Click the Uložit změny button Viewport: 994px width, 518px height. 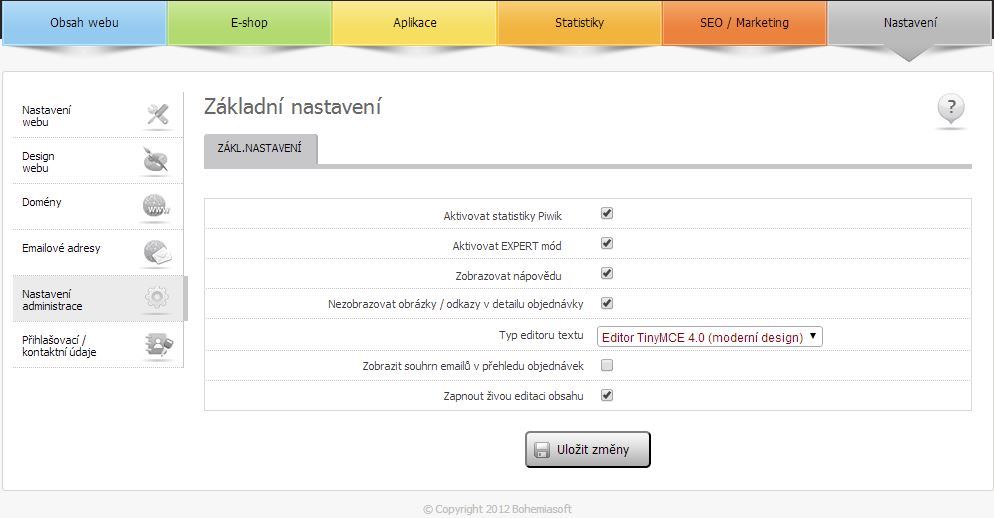588,450
